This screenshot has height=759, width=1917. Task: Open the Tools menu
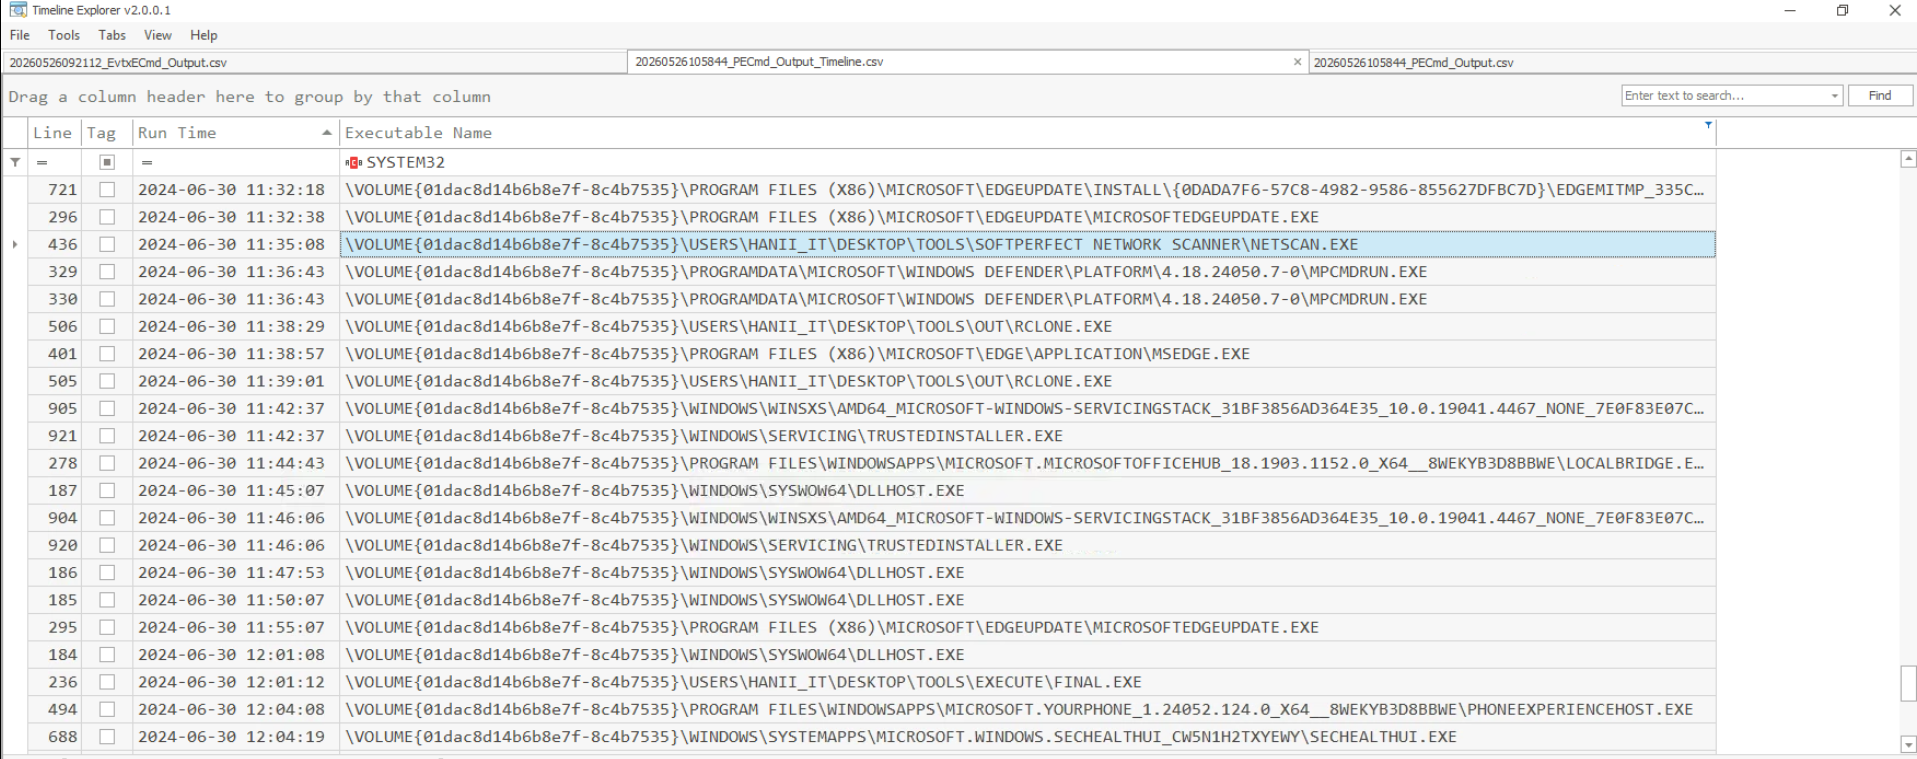point(64,35)
